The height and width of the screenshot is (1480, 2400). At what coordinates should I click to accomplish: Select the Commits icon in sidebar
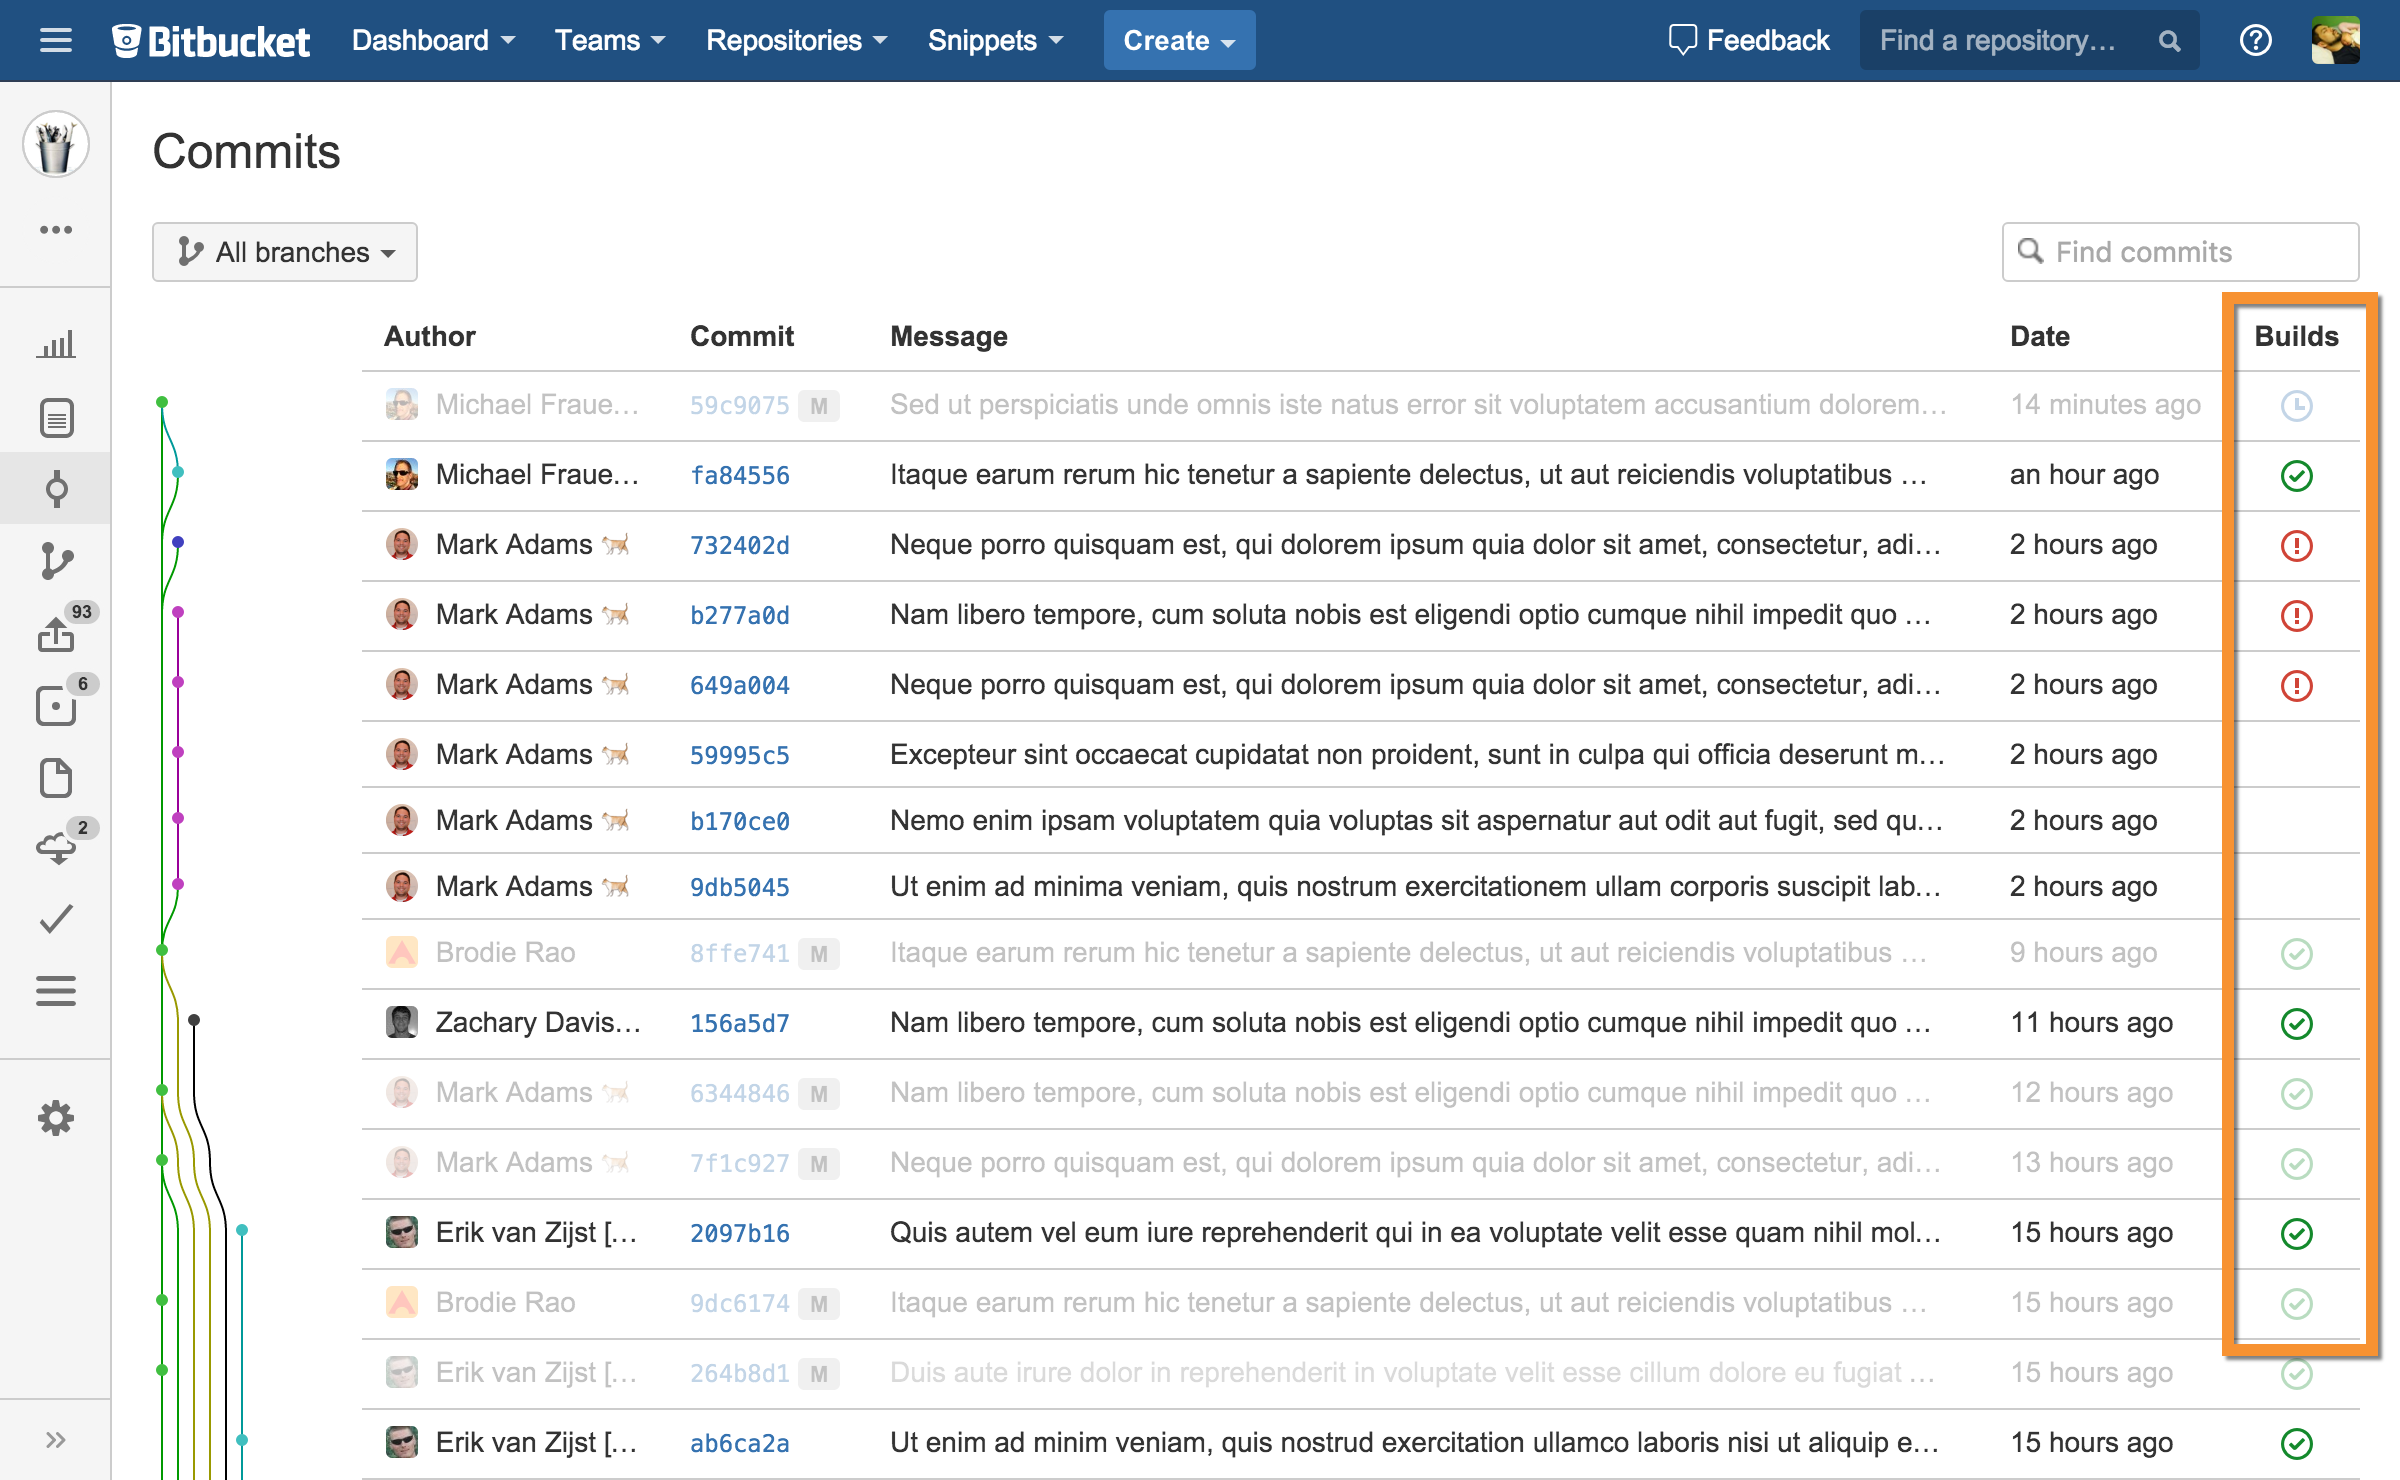(56, 488)
